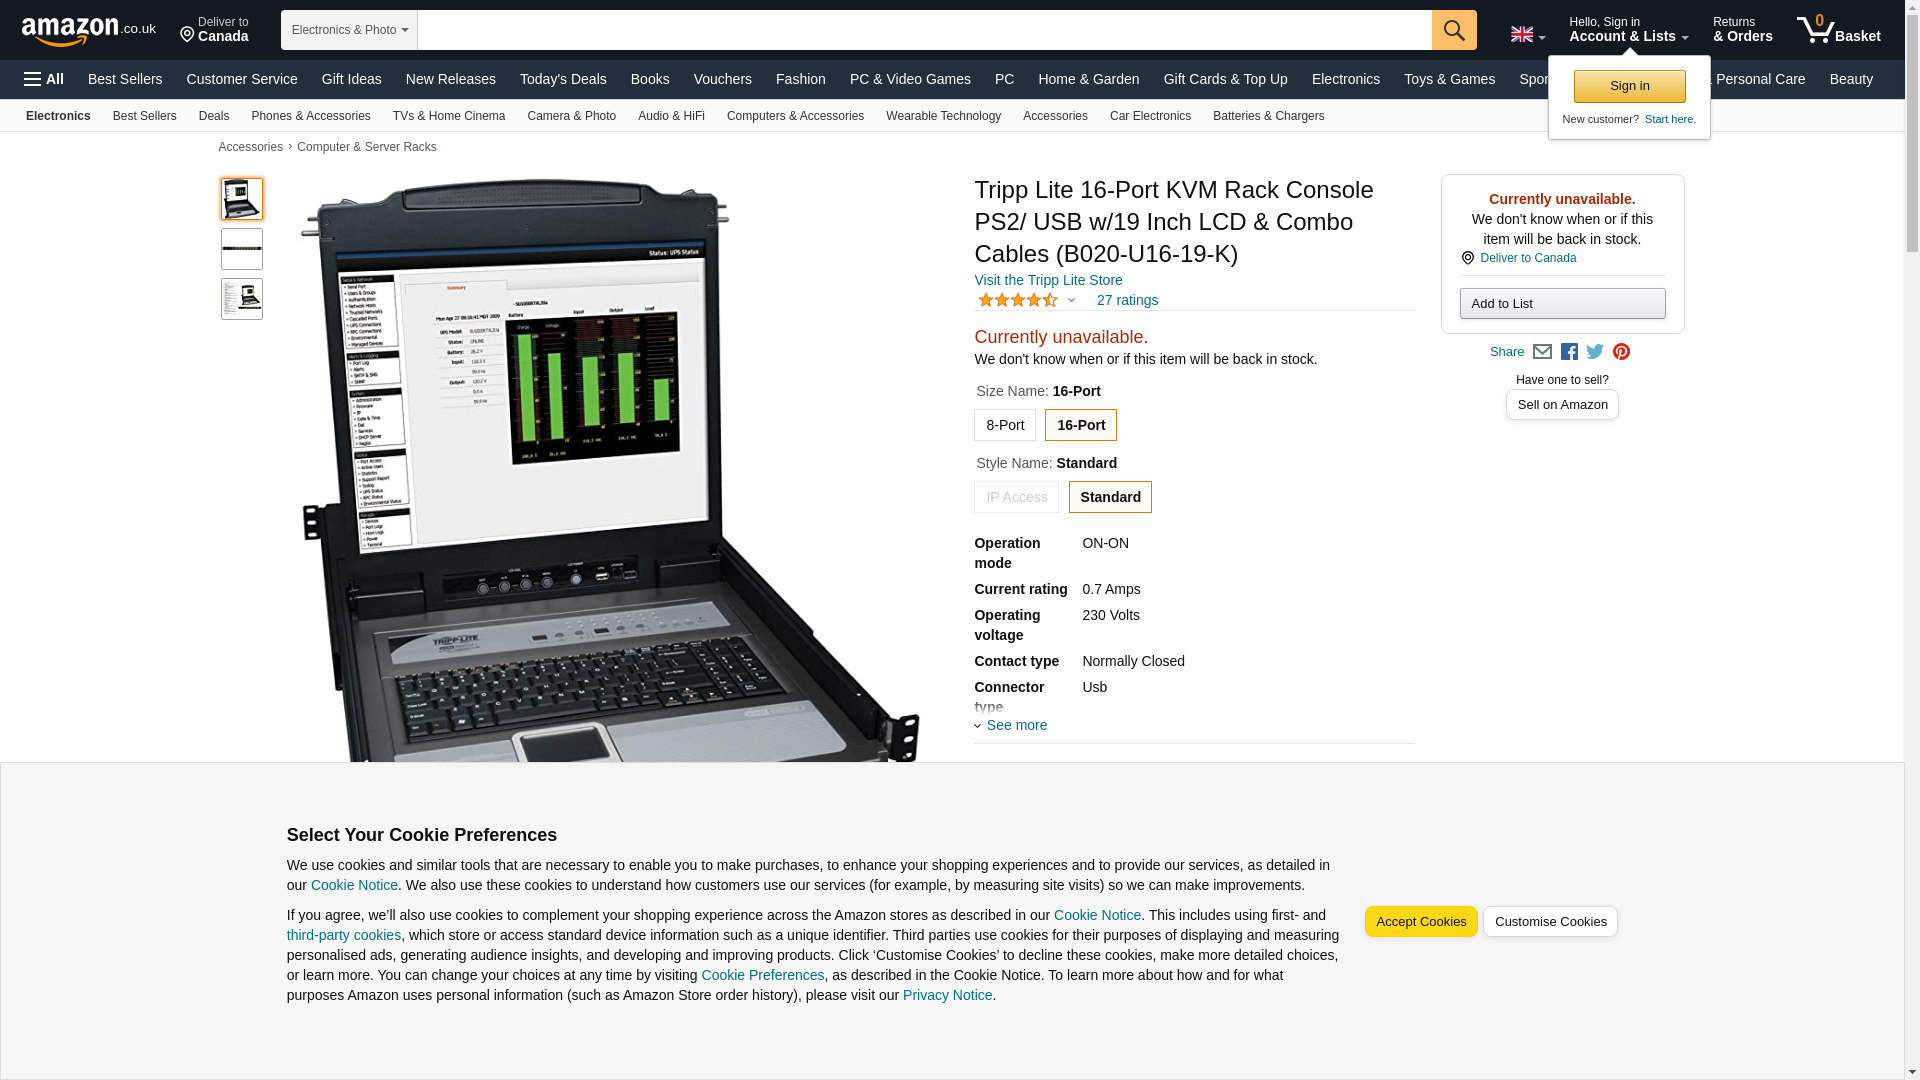Click the search magnifier button
Viewport: 1920px width, 1080px height.
[x=1454, y=30]
